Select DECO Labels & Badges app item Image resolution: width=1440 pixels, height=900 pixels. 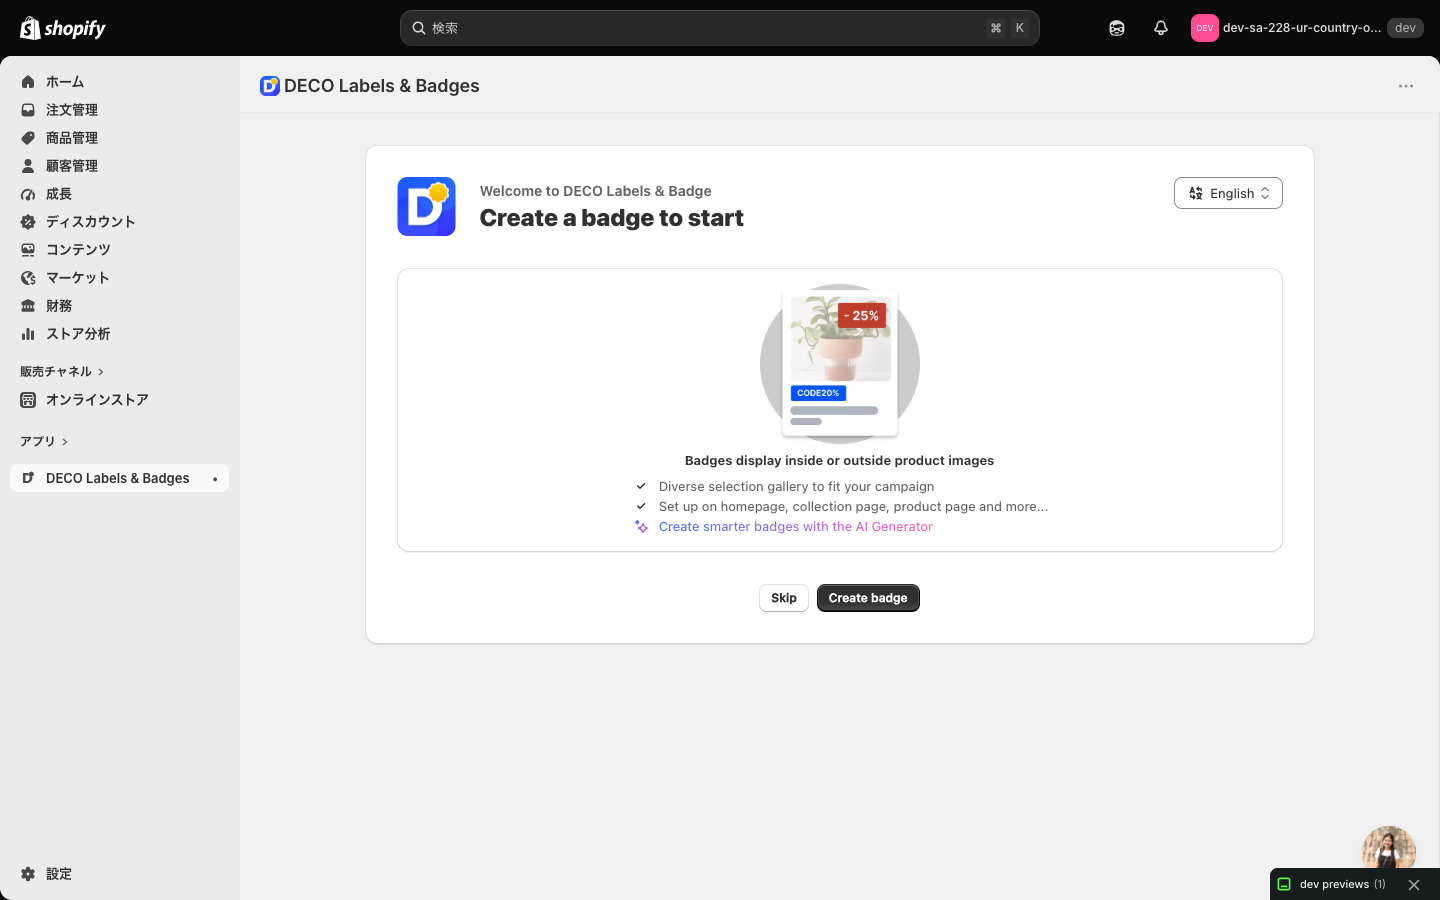[119, 478]
